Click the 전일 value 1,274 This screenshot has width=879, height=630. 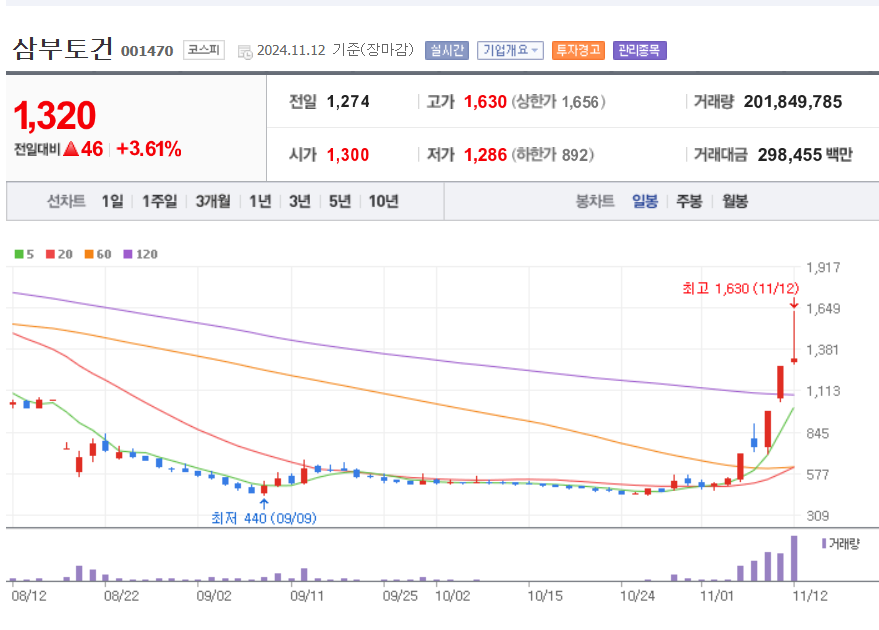point(348,101)
